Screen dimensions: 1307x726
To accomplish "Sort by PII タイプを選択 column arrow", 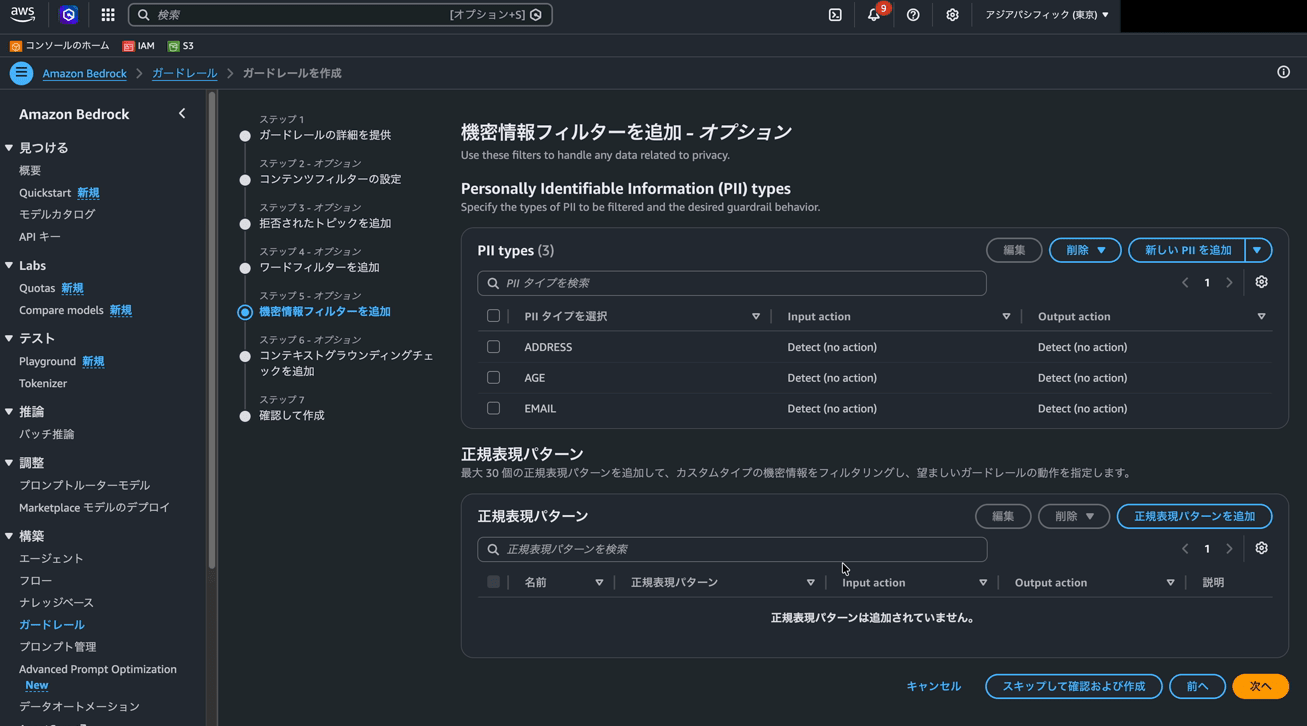I will 756,316.
